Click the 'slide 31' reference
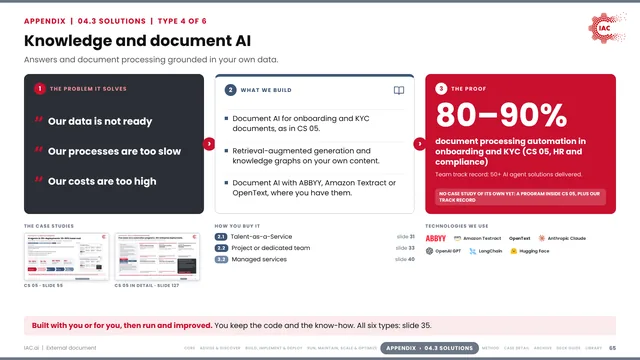640x360 pixels. [405, 237]
